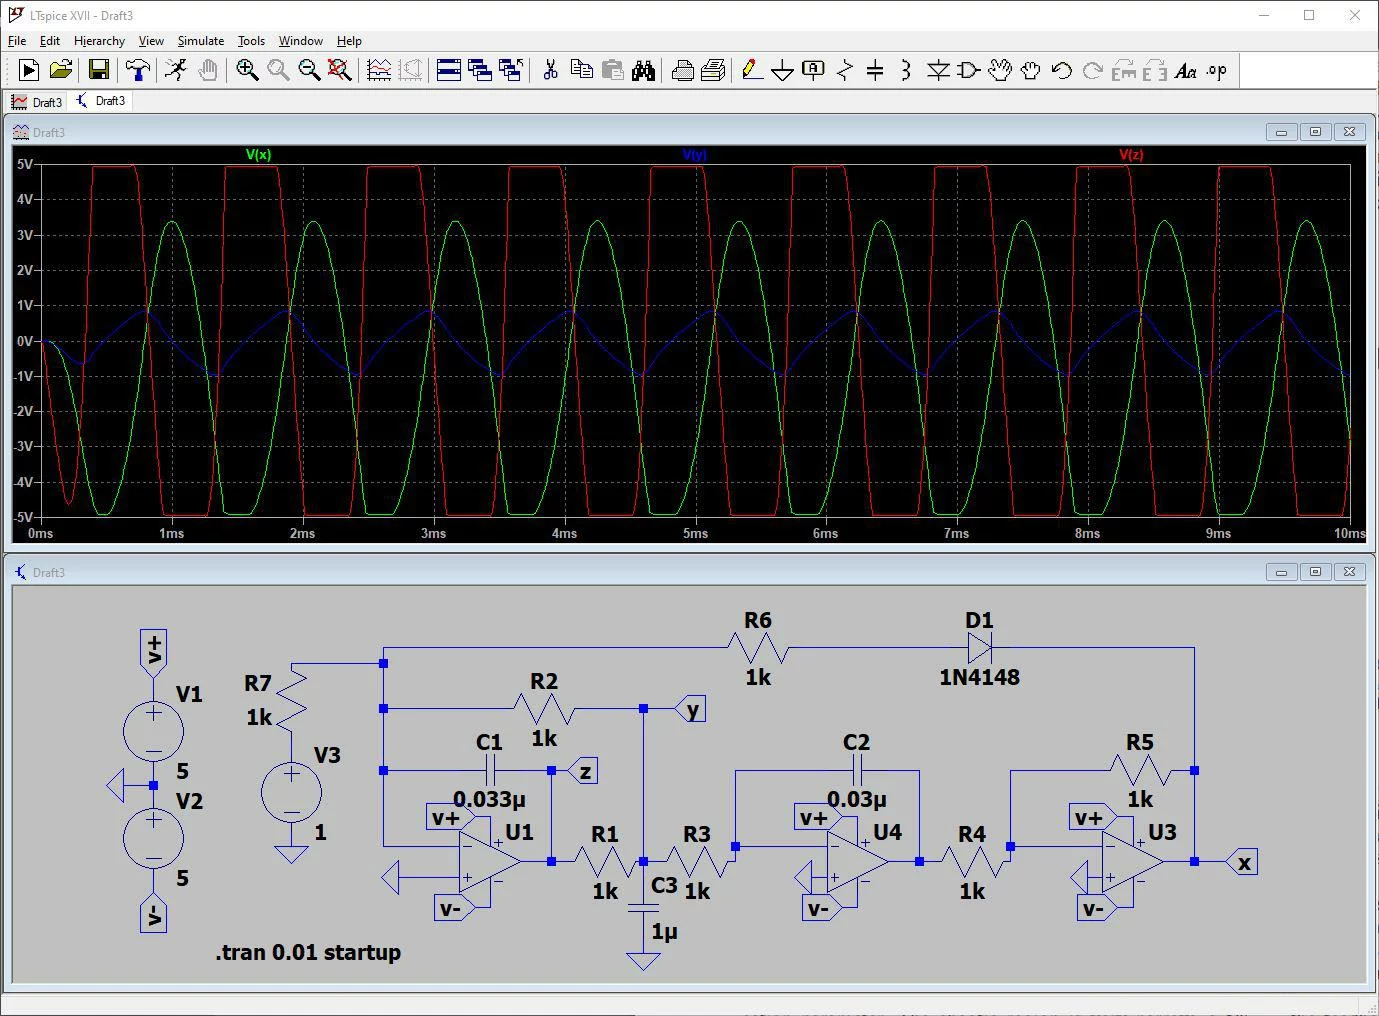Click the Close All Windows icon
Screen dimensions: 1379x1016
(511, 70)
